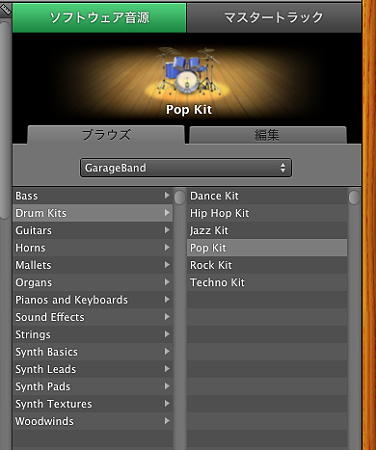This screenshot has height=450, width=376.
Task: Expand the arrow next to Bass
Action: [167, 195]
